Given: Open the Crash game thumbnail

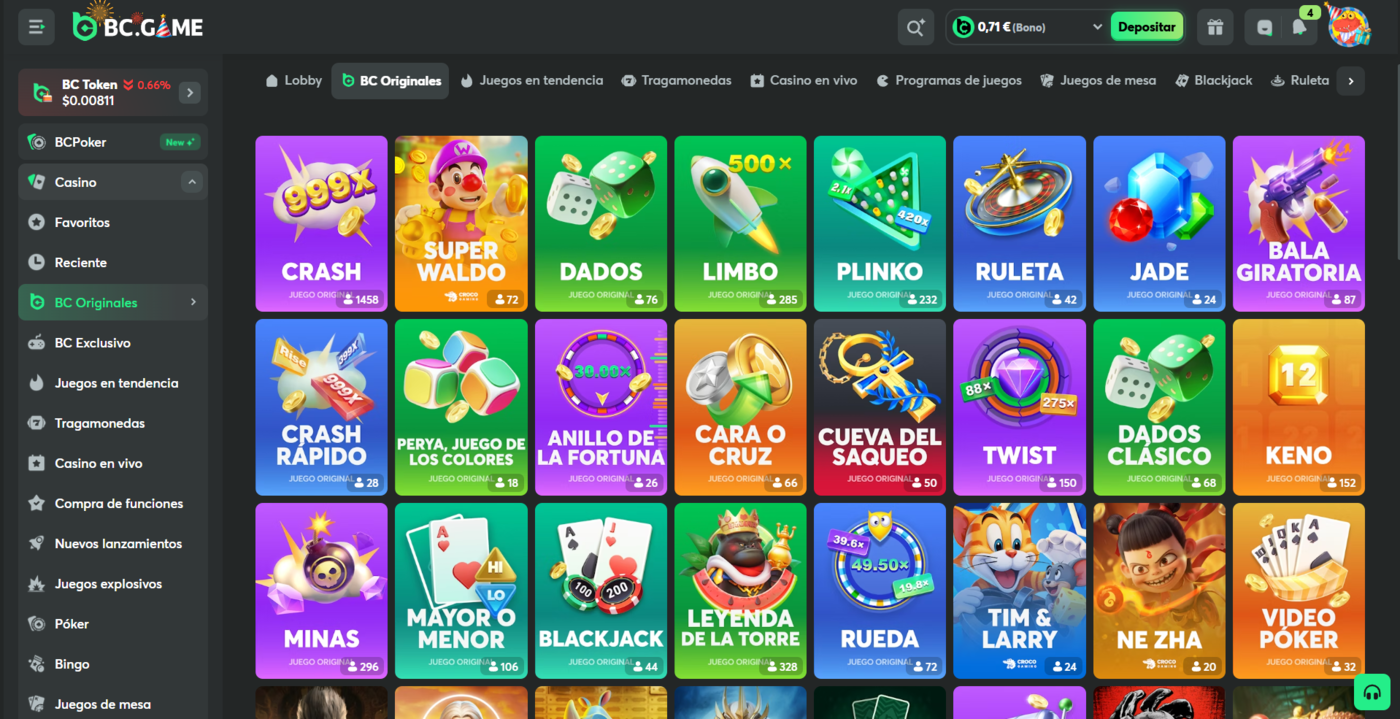Looking at the screenshot, I should [x=321, y=223].
